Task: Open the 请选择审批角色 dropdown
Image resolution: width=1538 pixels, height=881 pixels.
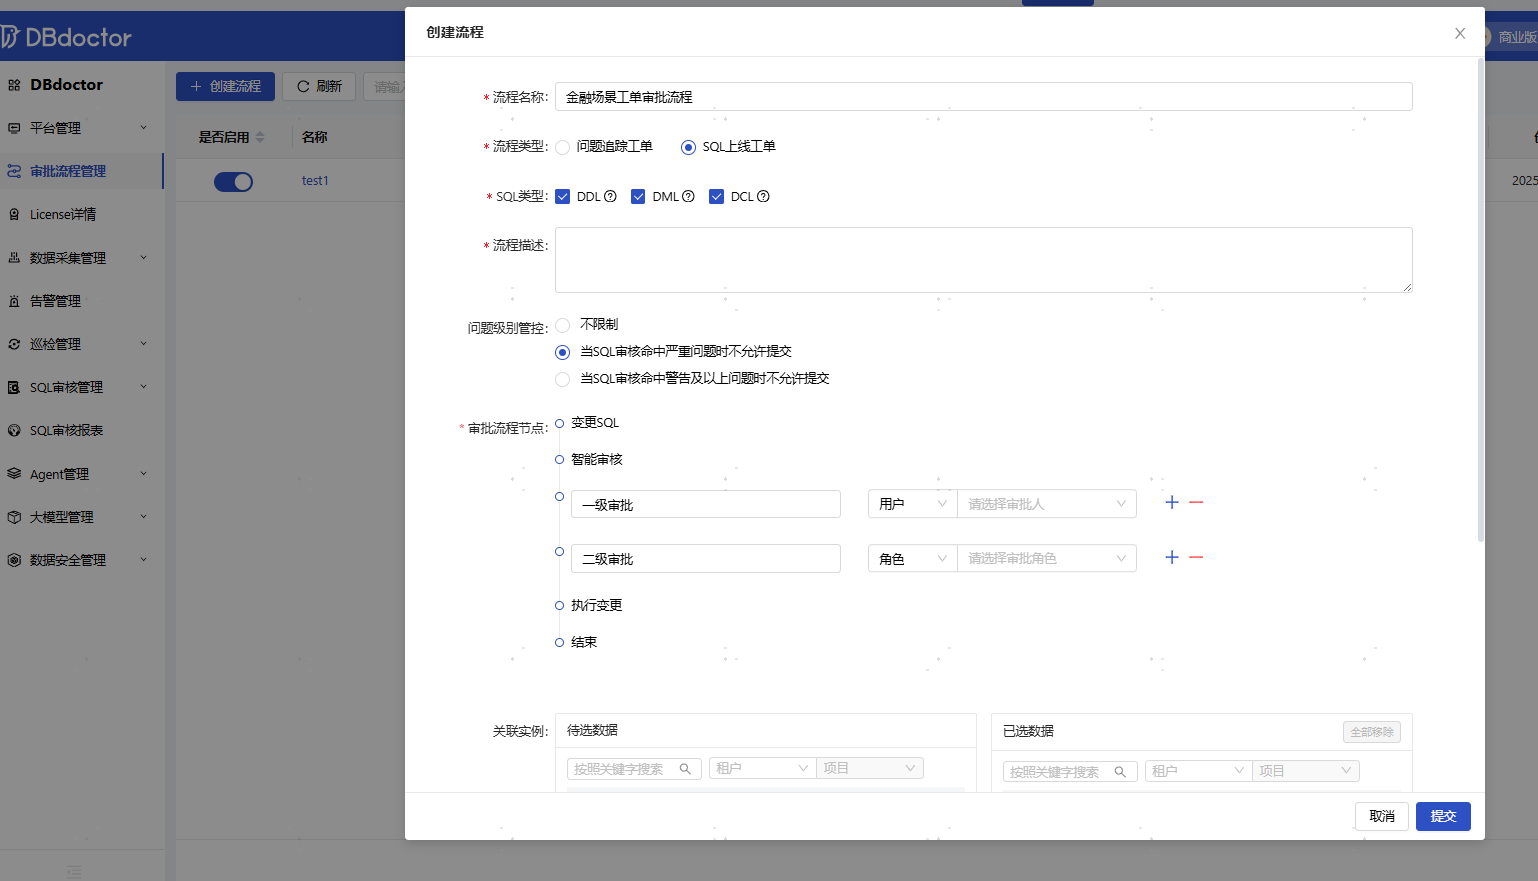Action: click(1046, 558)
